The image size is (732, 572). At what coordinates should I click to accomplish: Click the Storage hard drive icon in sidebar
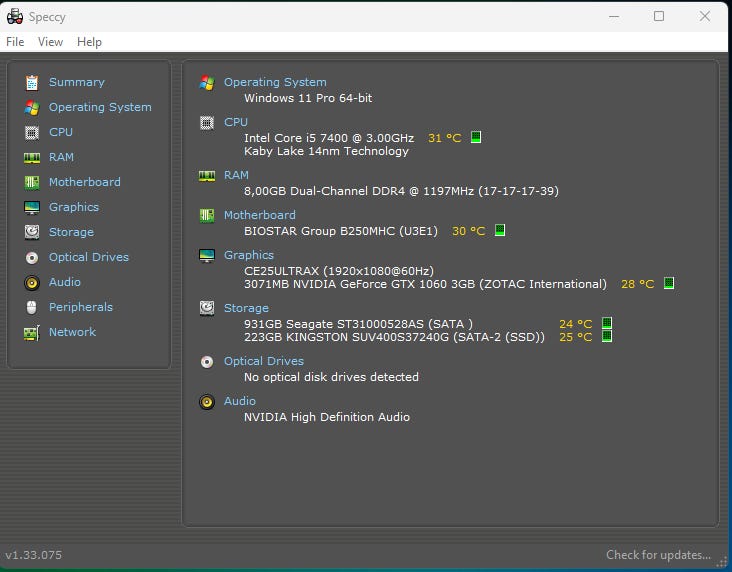pyautogui.click(x=32, y=232)
